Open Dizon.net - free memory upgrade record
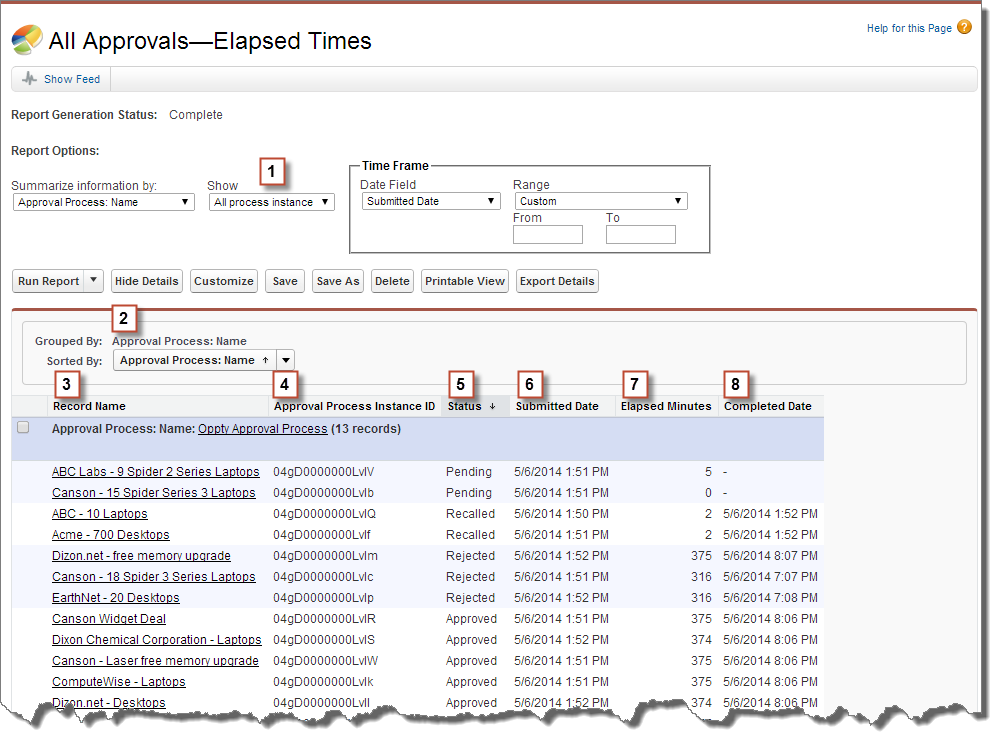 click(x=141, y=556)
